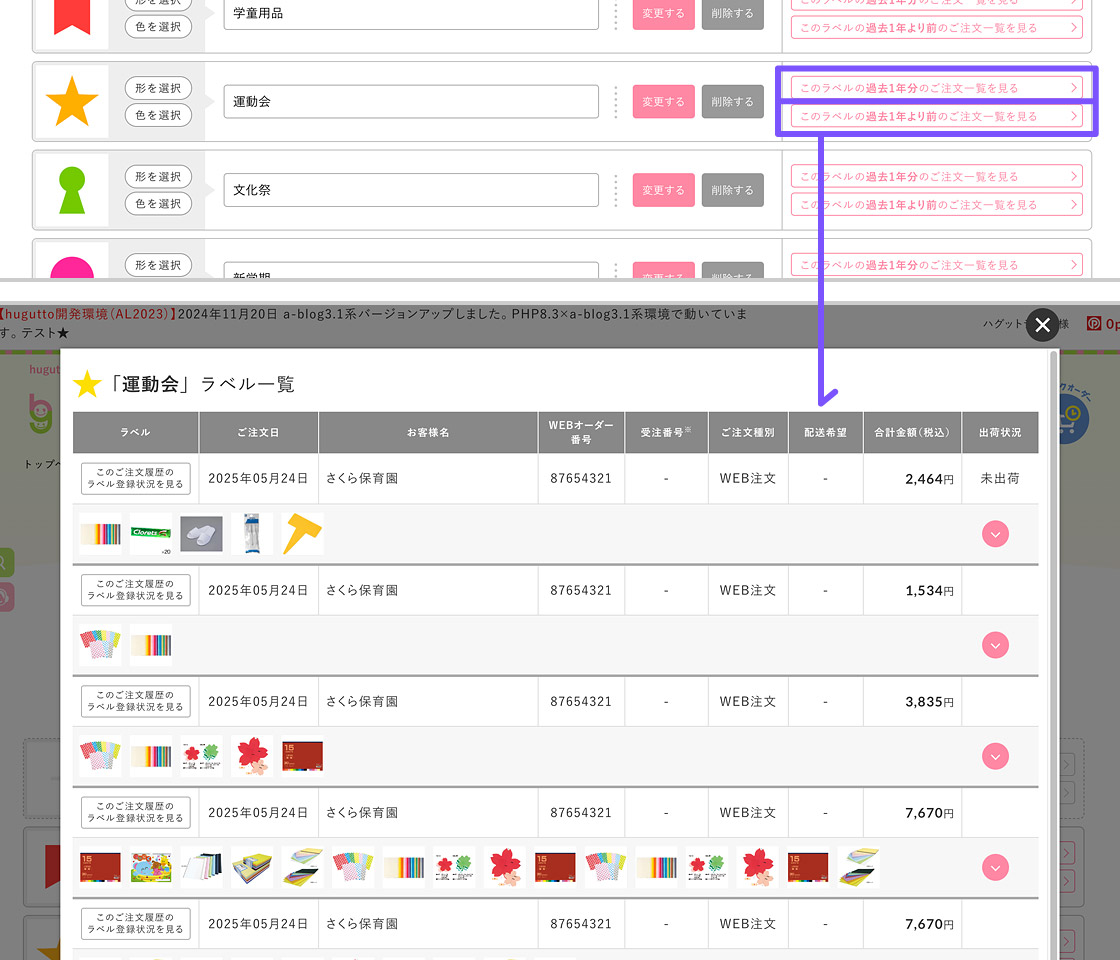Click the orange star icon for 運動会
Image resolution: width=1120 pixels, height=960 pixels.
(x=72, y=102)
